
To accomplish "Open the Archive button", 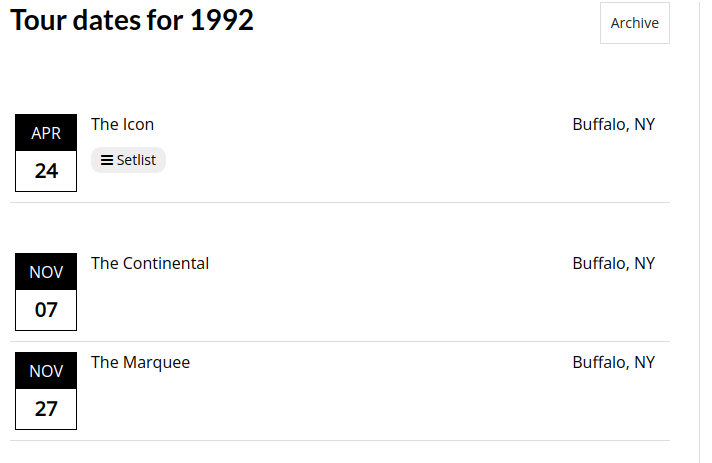I will pos(634,23).
